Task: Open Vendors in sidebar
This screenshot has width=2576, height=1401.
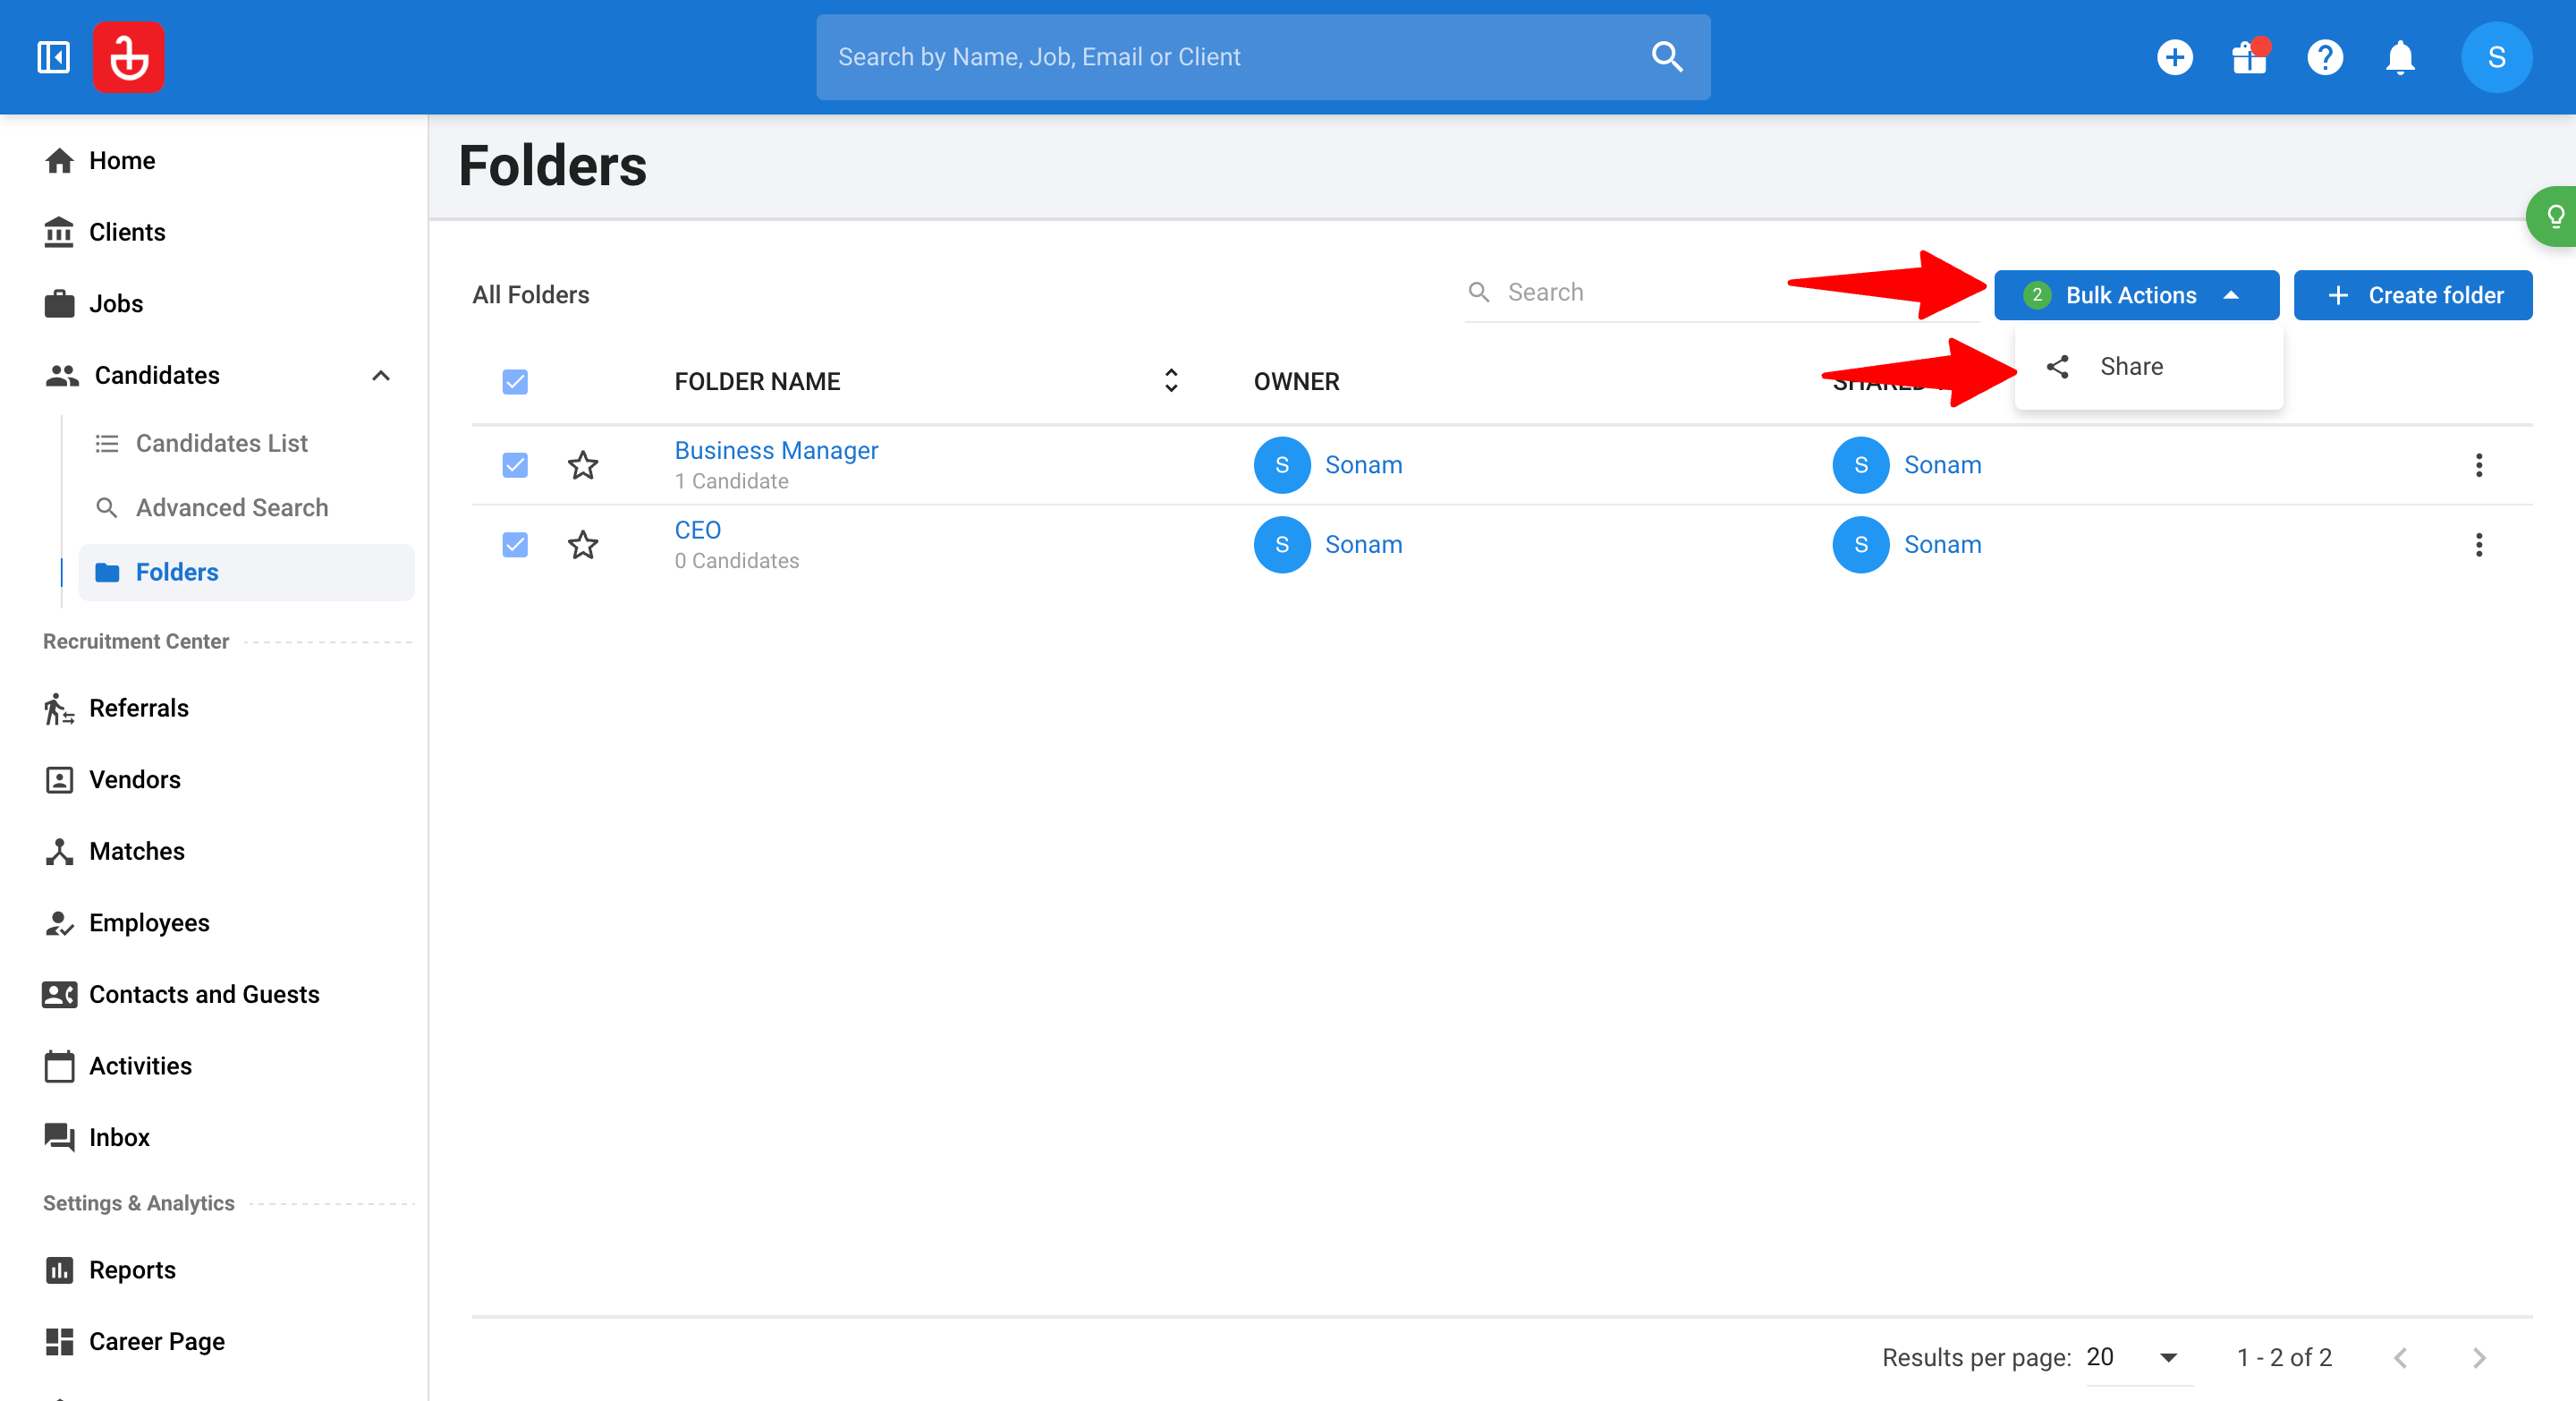Action: pyautogui.click(x=134, y=780)
